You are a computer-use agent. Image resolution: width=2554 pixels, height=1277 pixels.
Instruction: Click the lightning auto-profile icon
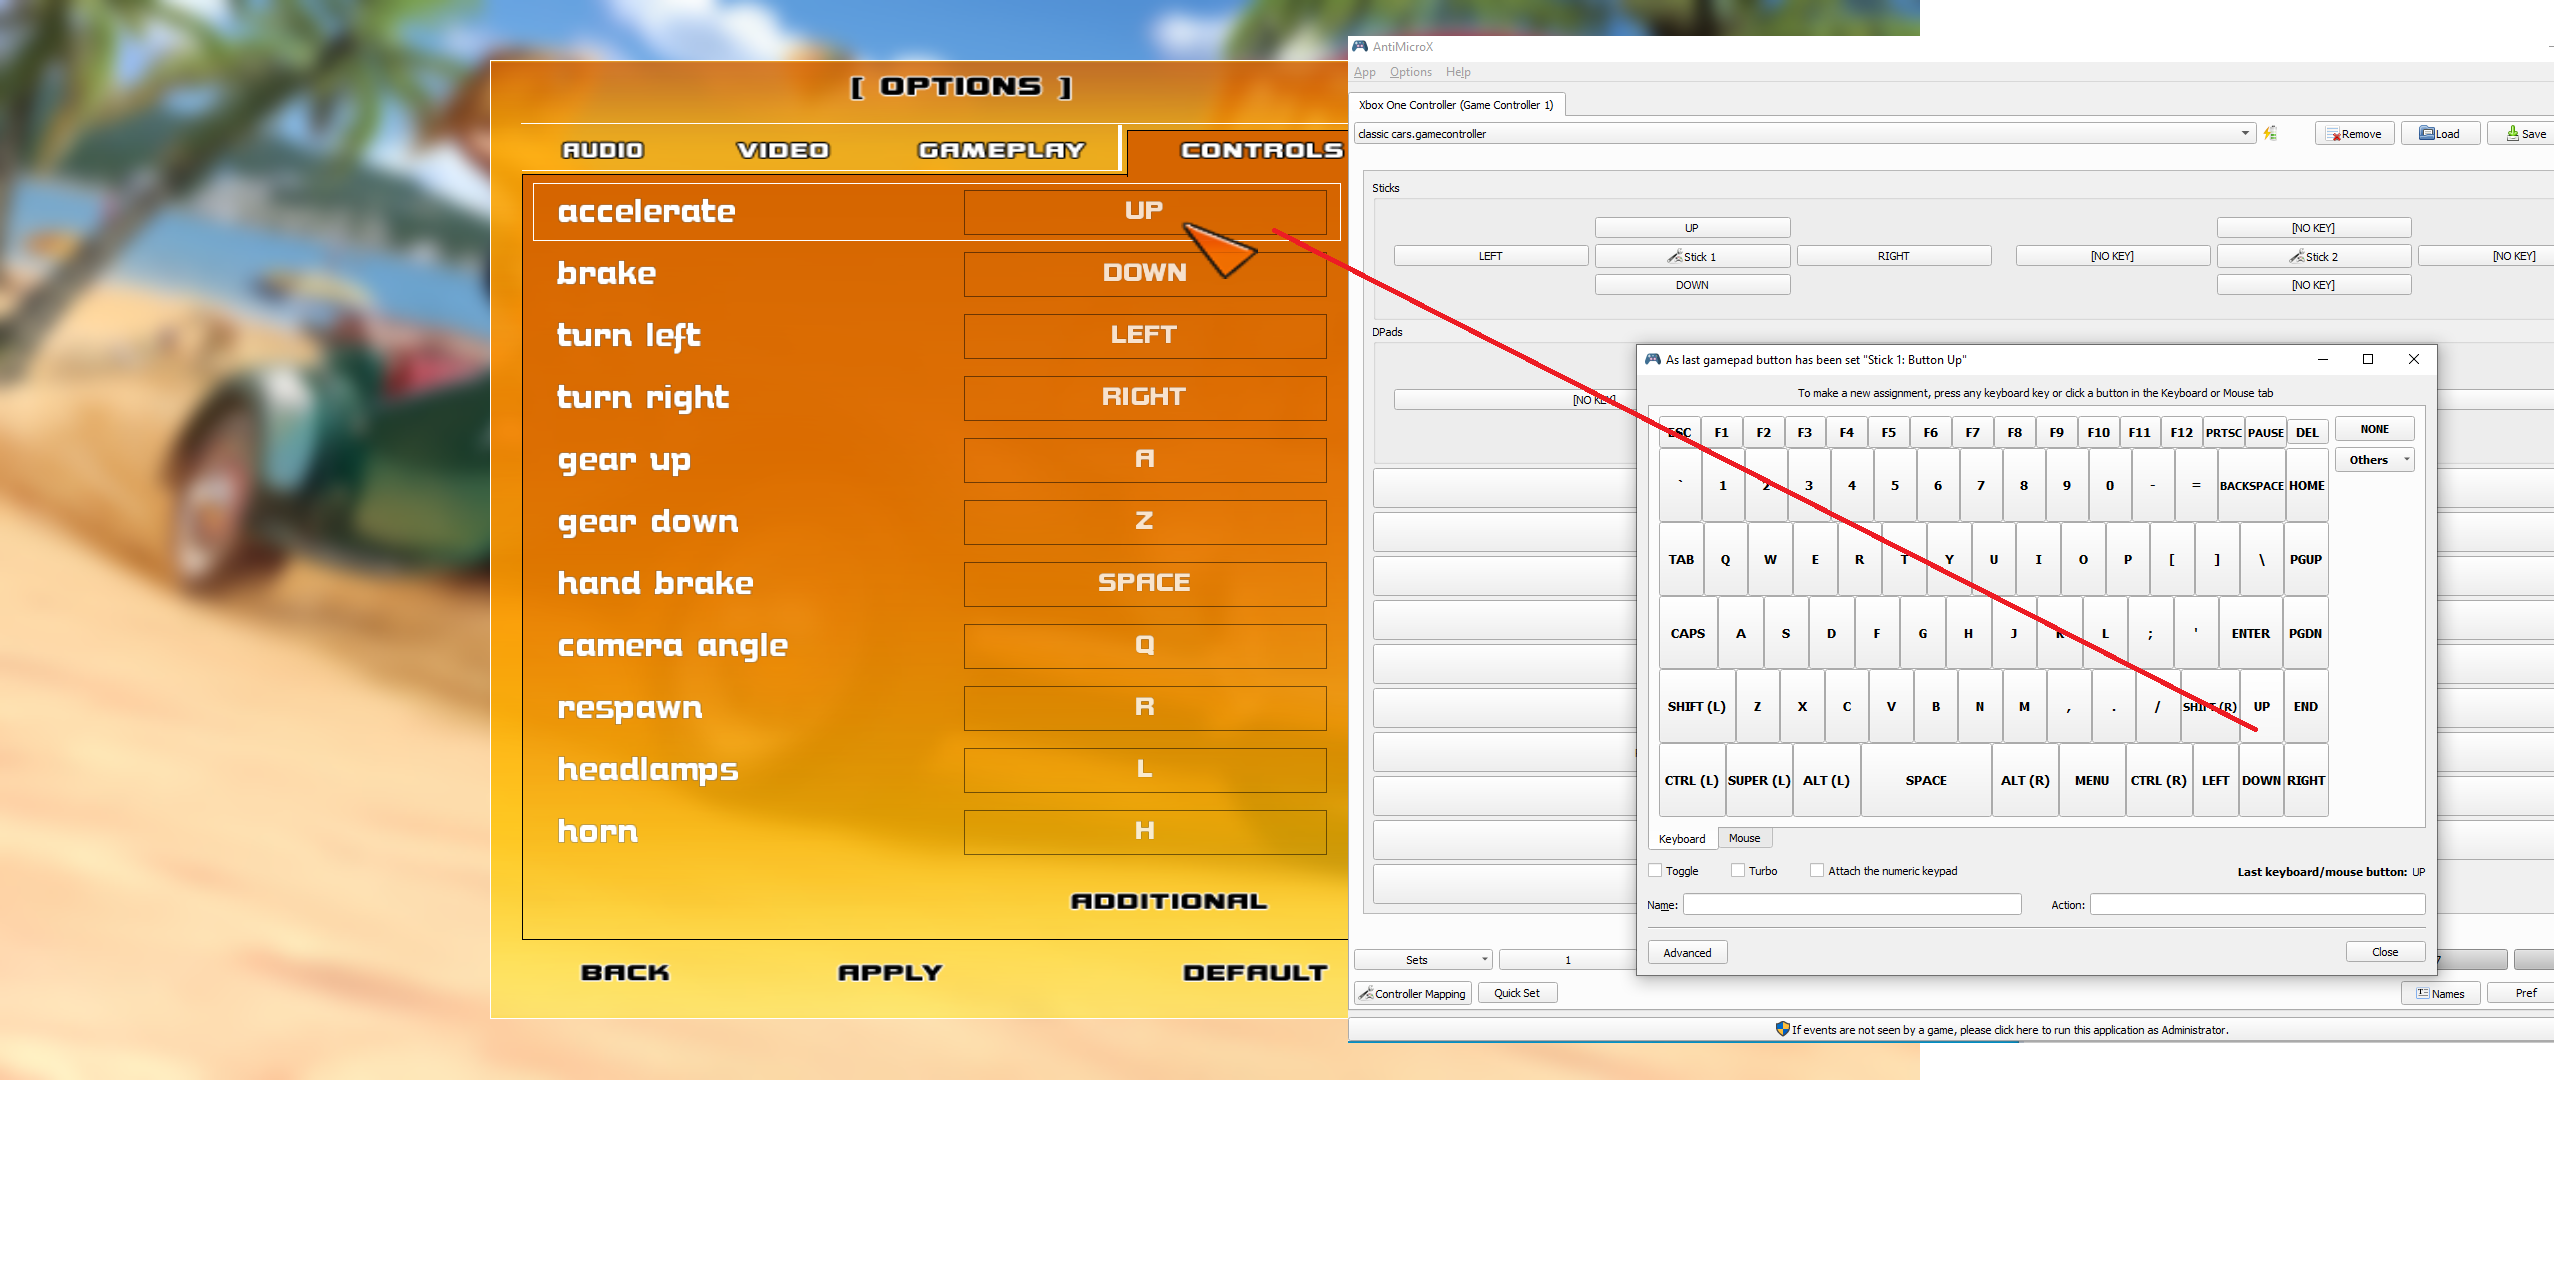(x=2270, y=133)
